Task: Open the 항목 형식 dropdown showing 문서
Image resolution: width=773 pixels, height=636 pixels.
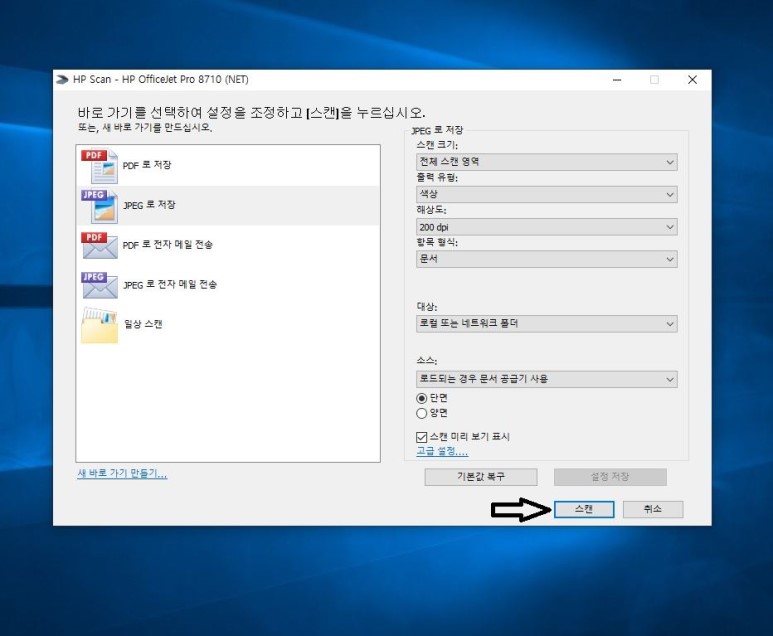Action: (547, 259)
